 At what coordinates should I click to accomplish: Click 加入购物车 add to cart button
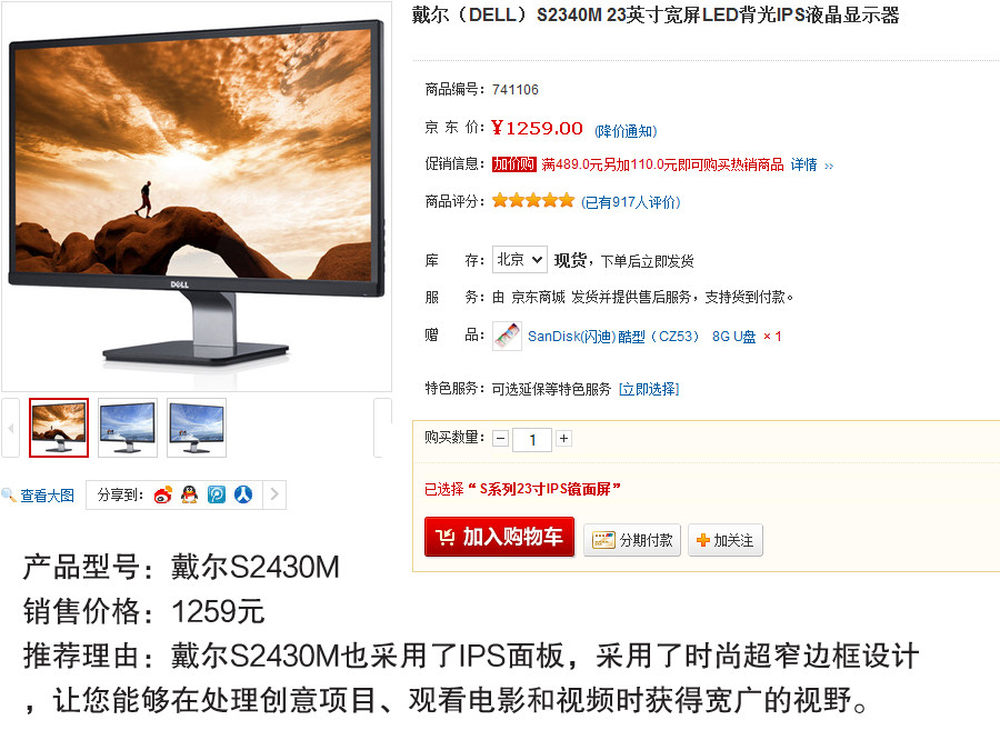coord(499,537)
